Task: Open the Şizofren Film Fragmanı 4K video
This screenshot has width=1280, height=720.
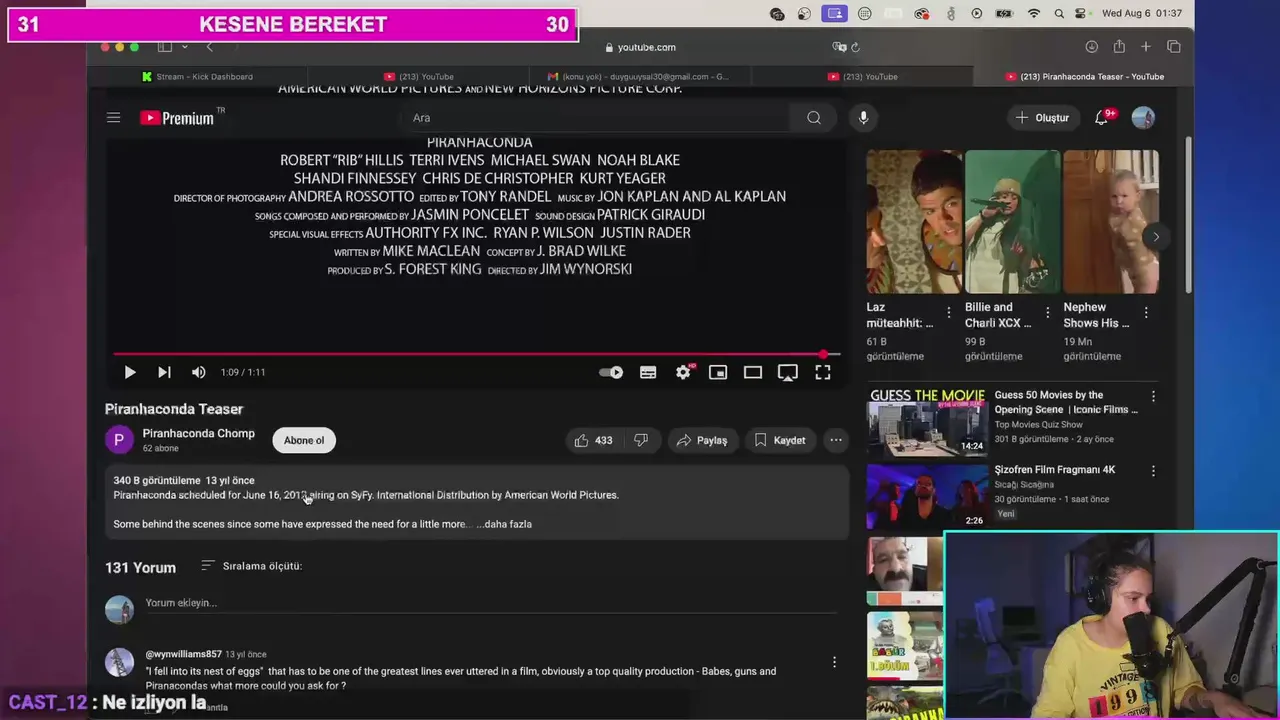Action: coord(1054,469)
